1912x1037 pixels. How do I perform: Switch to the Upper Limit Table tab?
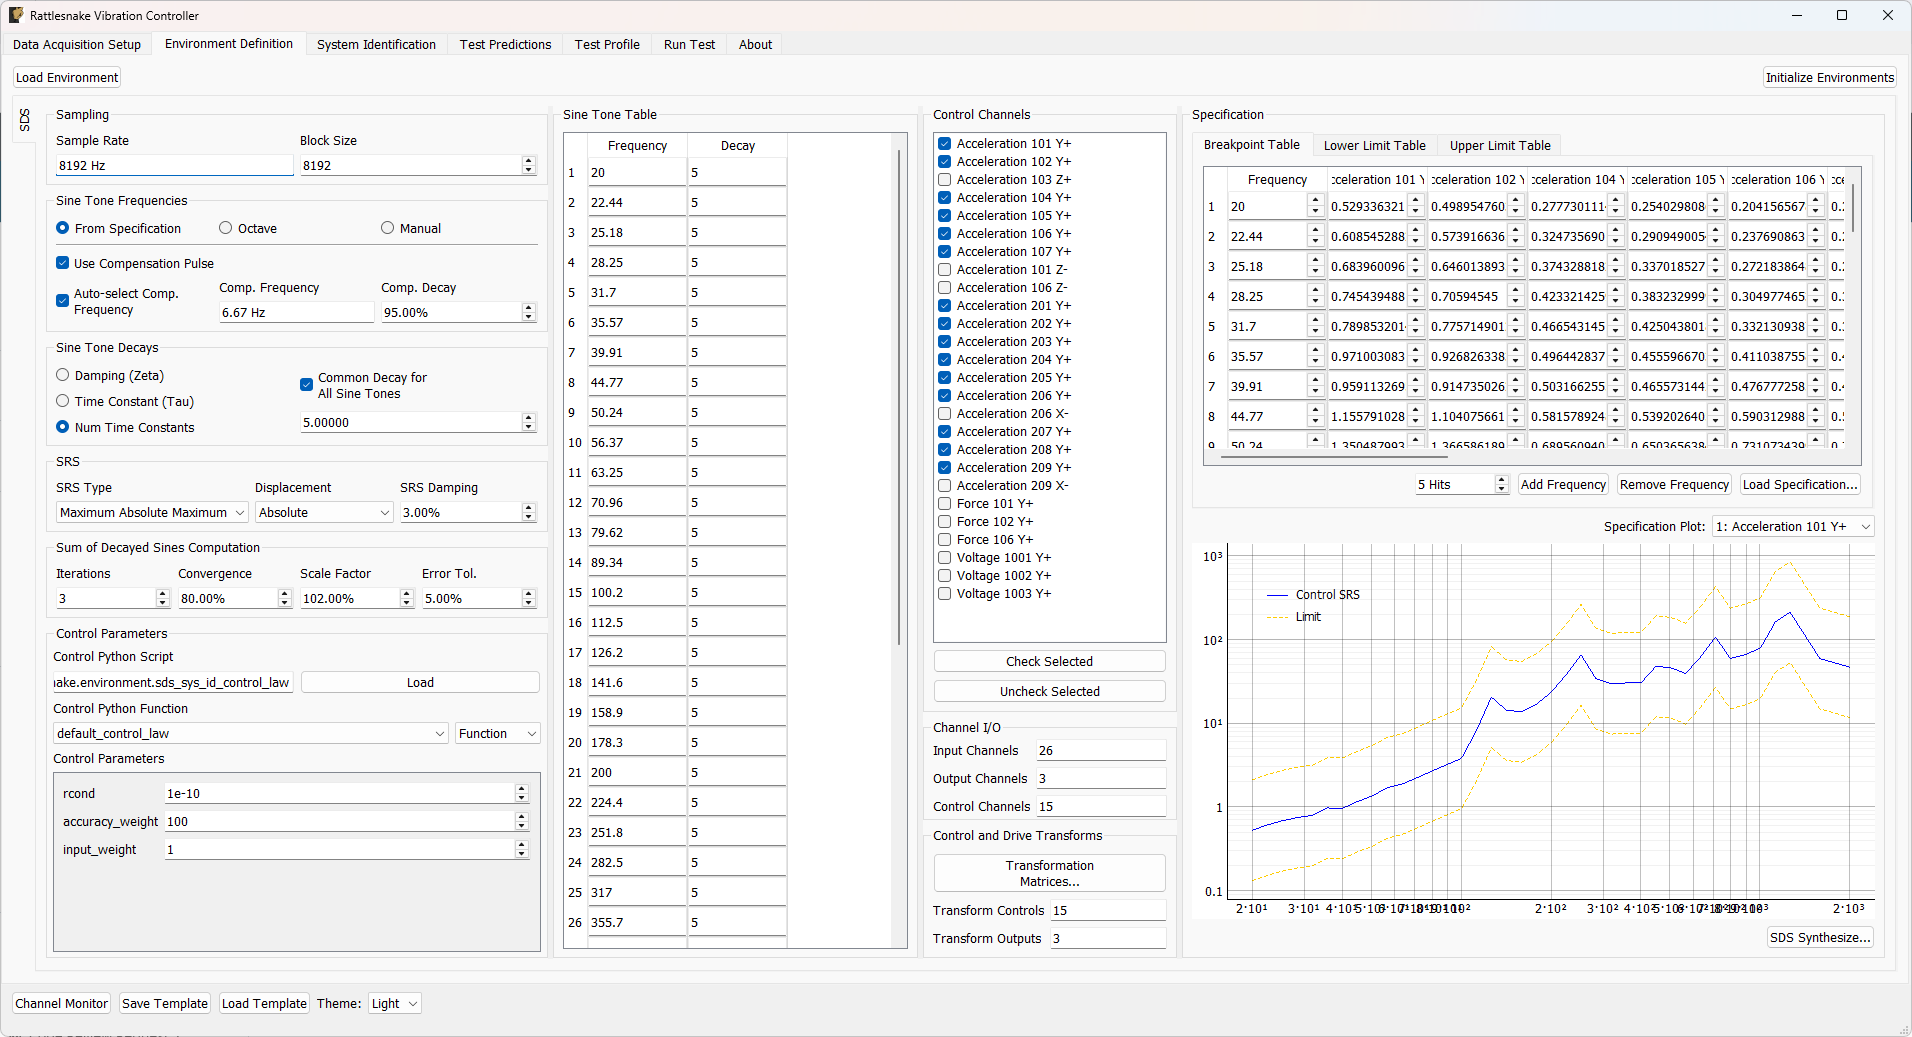pyautogui.click(x=1500, y=145)
